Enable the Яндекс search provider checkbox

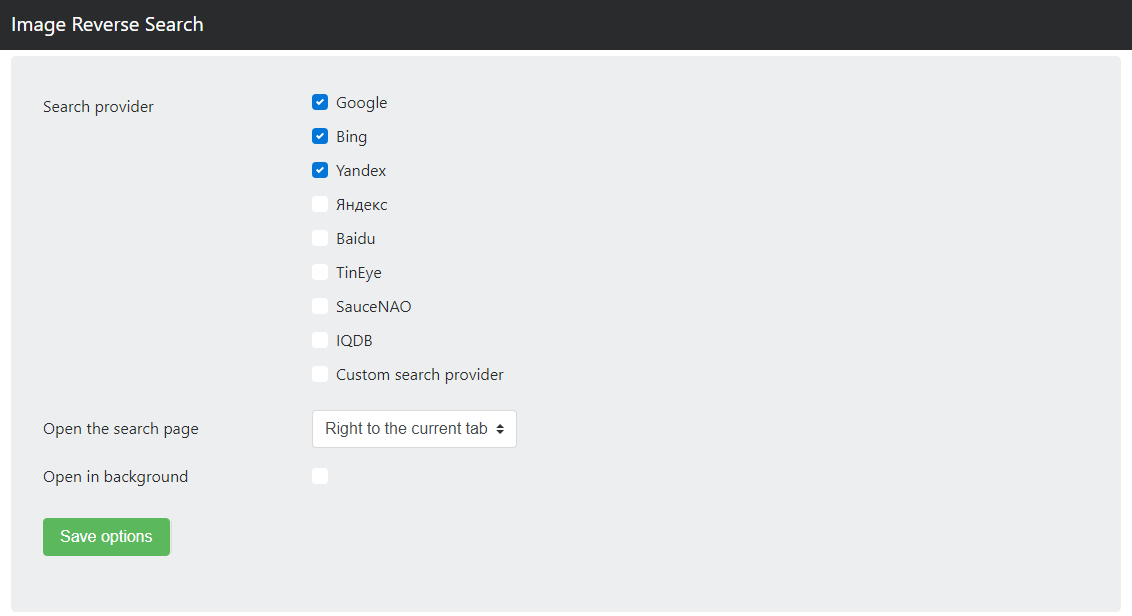[x=320, y=204]
